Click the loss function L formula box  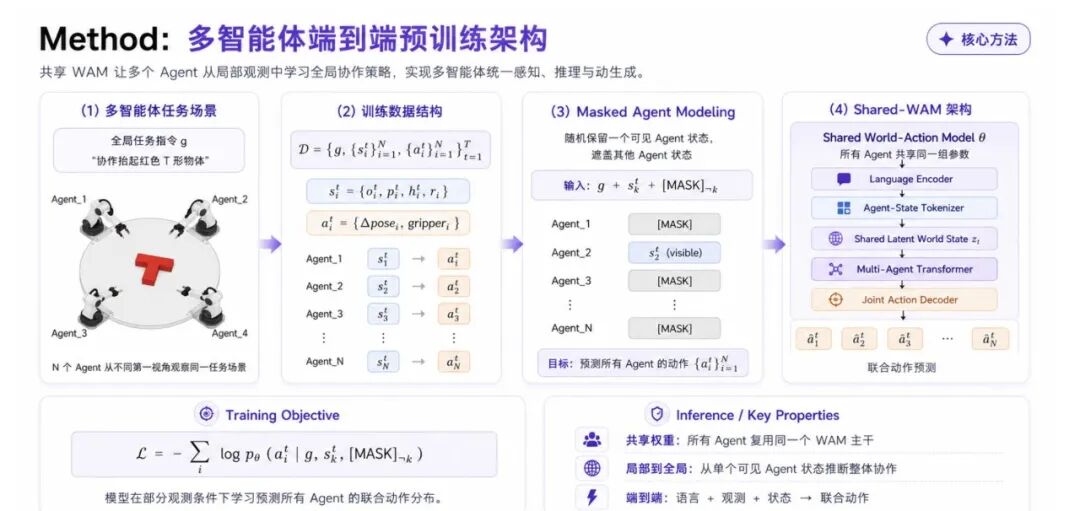(x=284, y=454)
